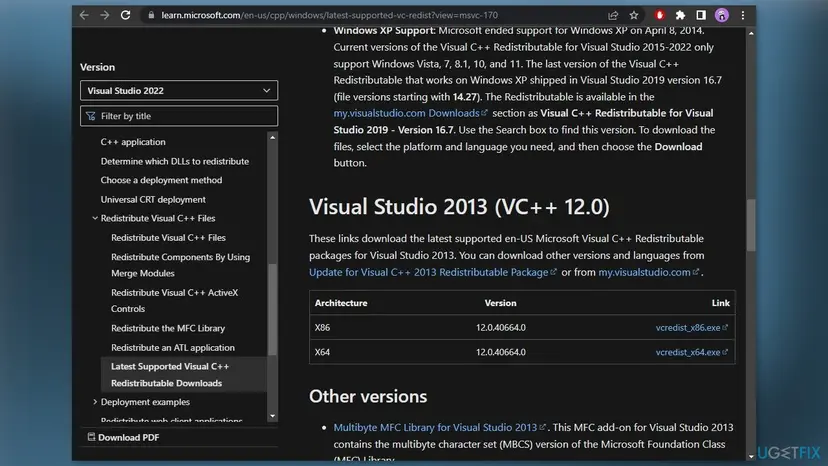Open Choose a deployment method
The height and width of the screenshot is (466, 828).
pos(162,180)
